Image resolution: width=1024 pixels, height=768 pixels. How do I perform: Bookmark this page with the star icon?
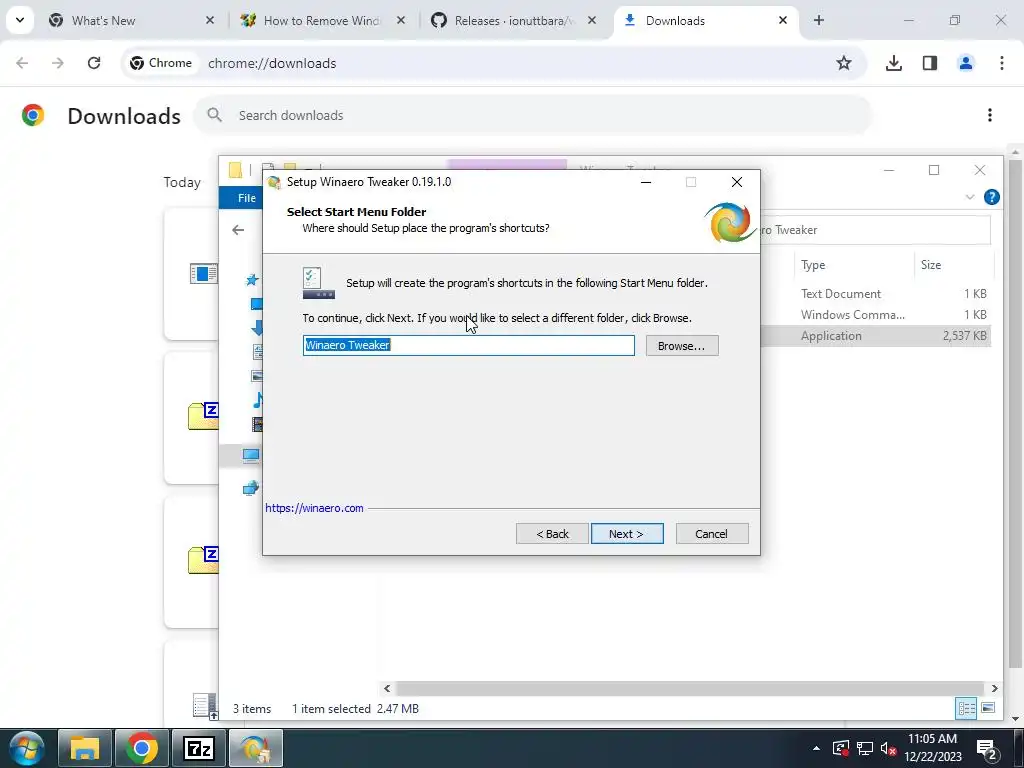pos(844,63)
